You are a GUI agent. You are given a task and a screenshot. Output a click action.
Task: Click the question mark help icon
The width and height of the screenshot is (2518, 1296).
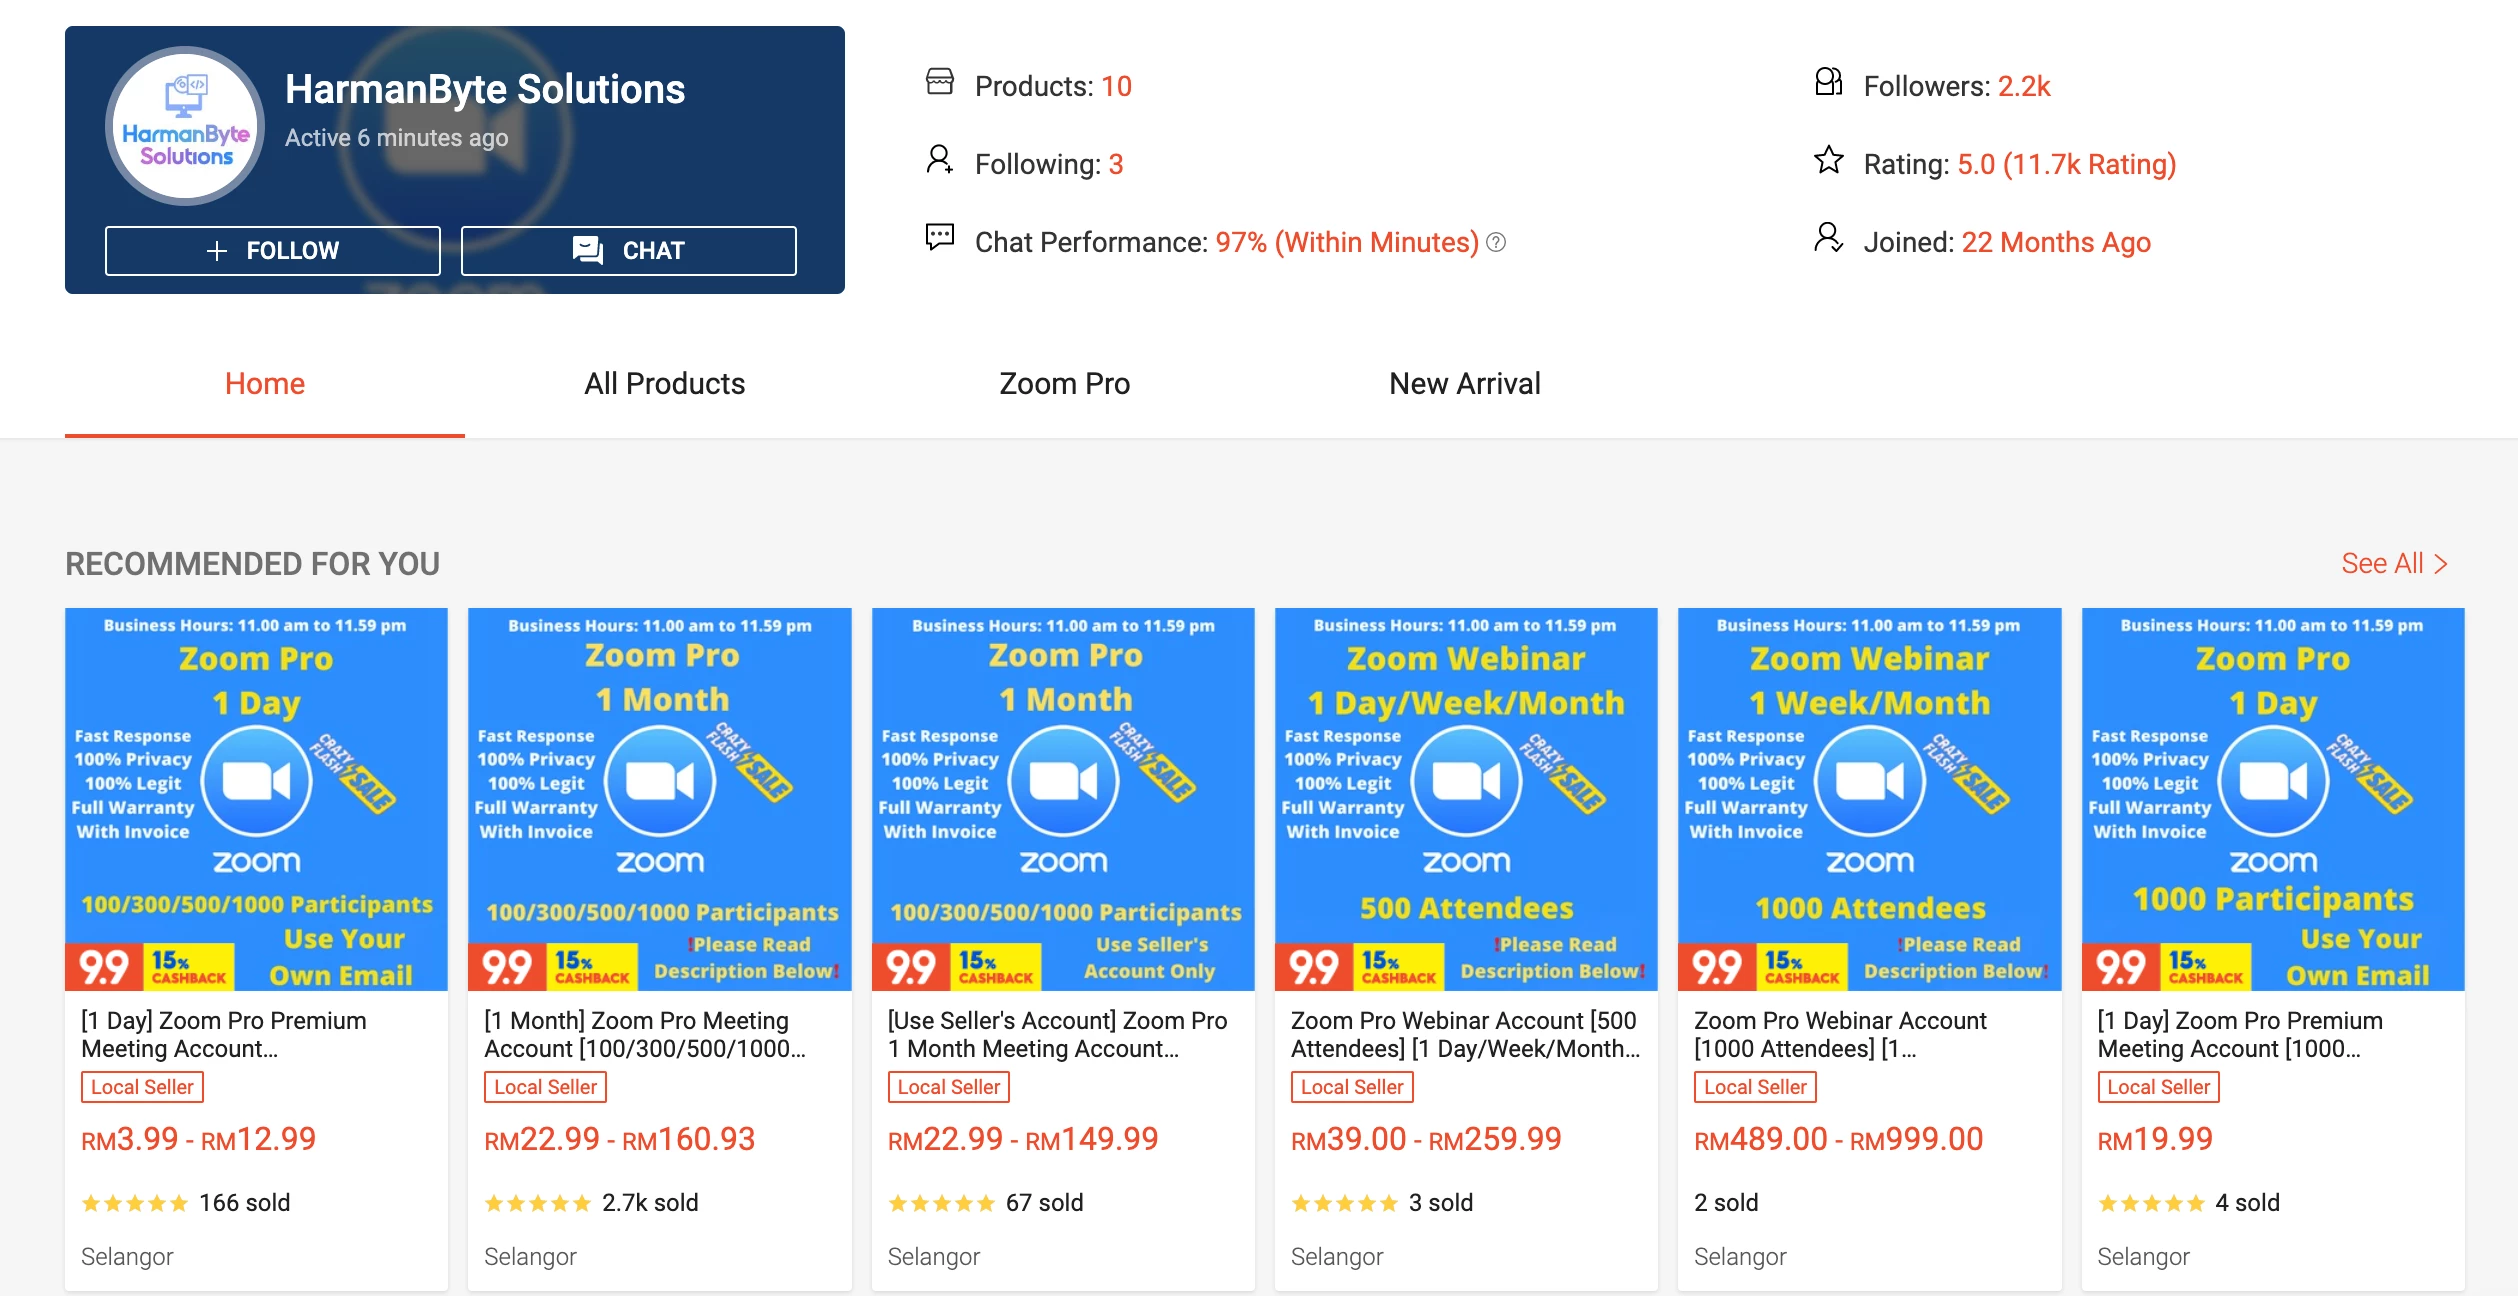(1496, 242)
